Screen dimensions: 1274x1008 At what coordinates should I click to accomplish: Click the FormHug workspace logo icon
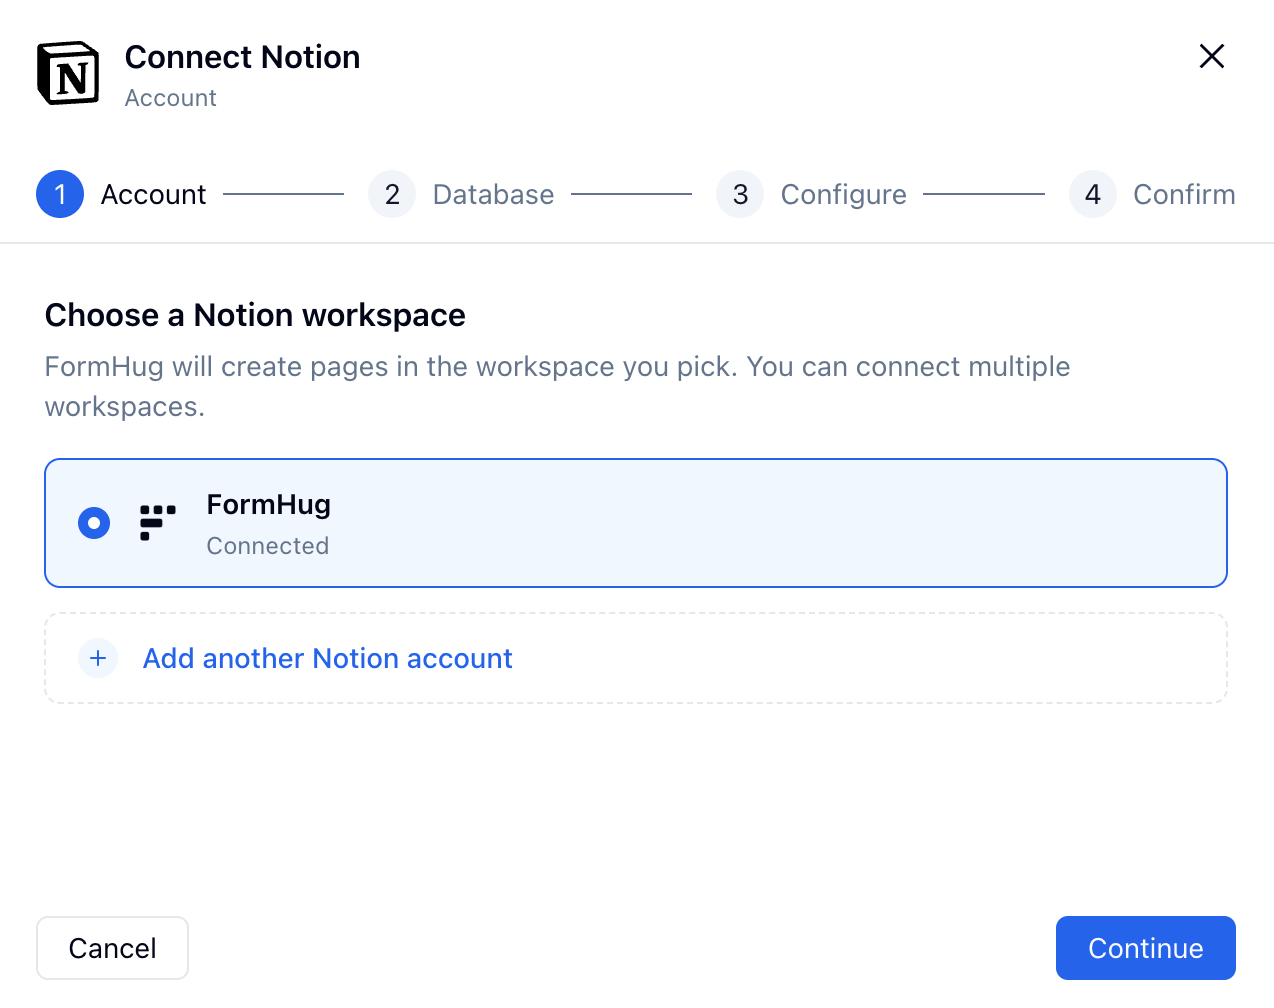pos(158,523)
